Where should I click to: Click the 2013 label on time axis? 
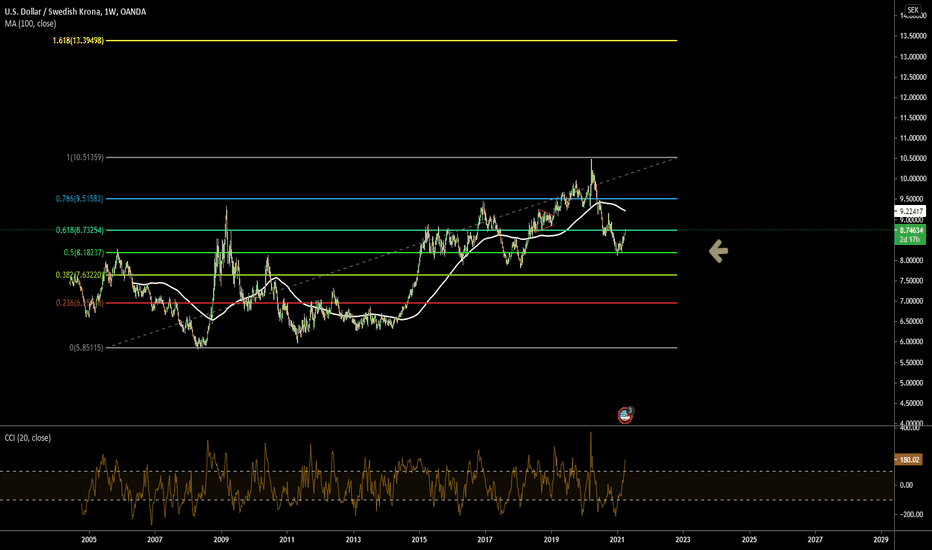353,540
